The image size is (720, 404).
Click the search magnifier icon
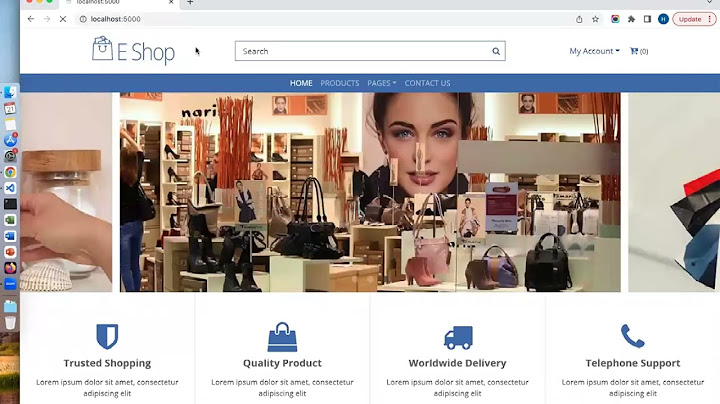(496, 51)
